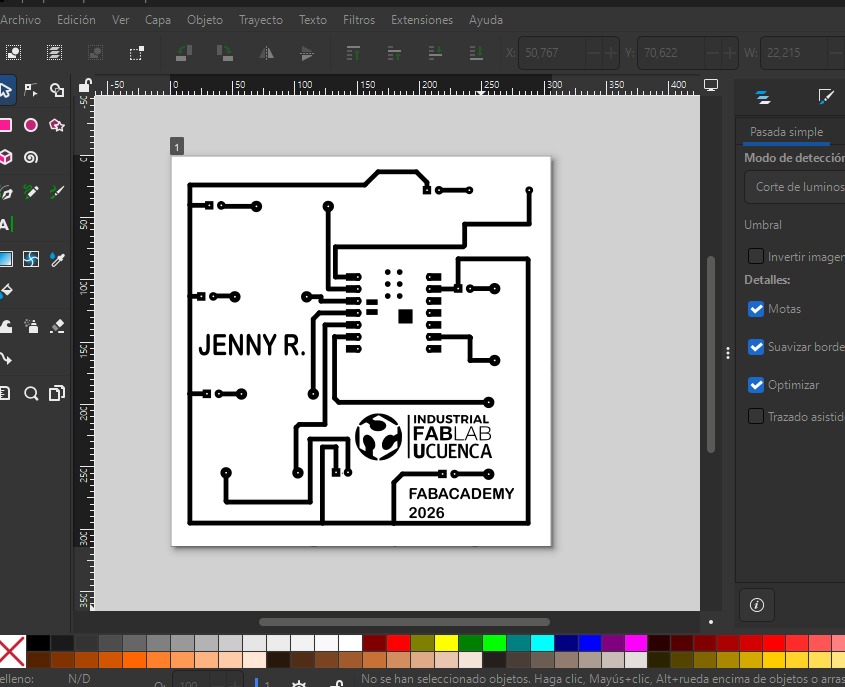
Task: Open the Objeto menu
Action: click(205, 20)
